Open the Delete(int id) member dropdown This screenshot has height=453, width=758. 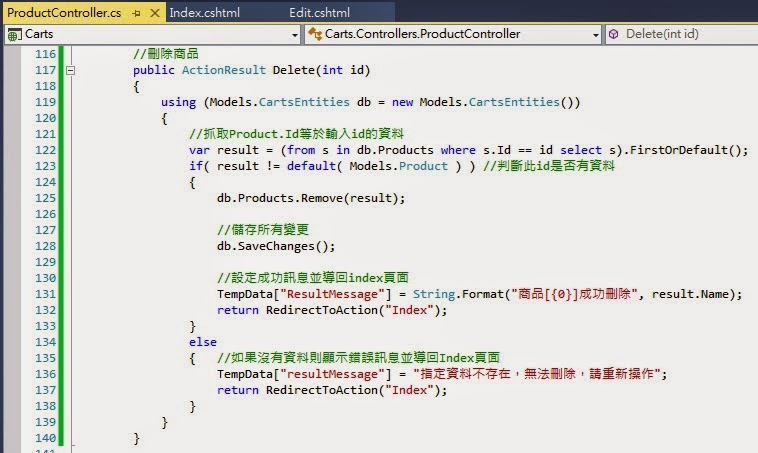tap(682, 34)
